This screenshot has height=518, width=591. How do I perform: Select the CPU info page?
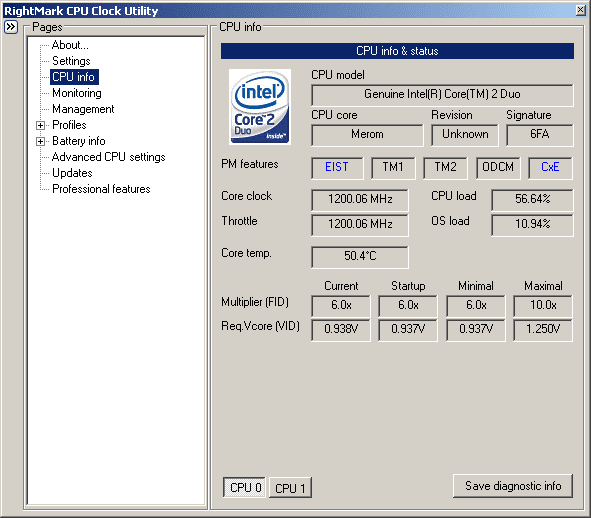pos(74,77)
